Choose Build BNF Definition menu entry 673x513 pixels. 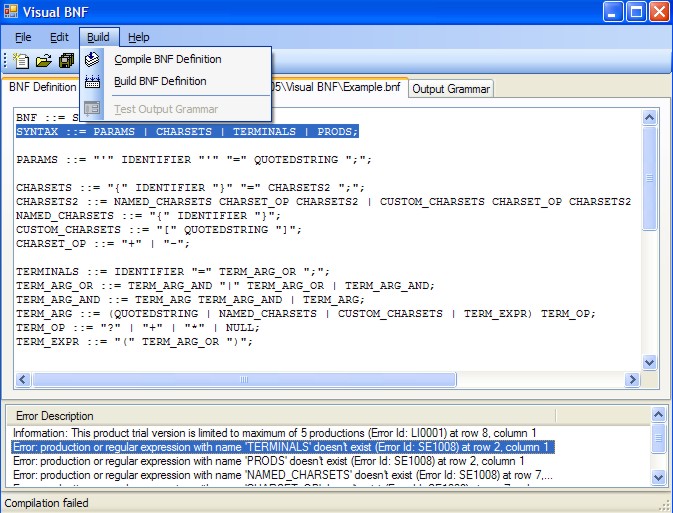pyautogui.click(x=160, y=81)
